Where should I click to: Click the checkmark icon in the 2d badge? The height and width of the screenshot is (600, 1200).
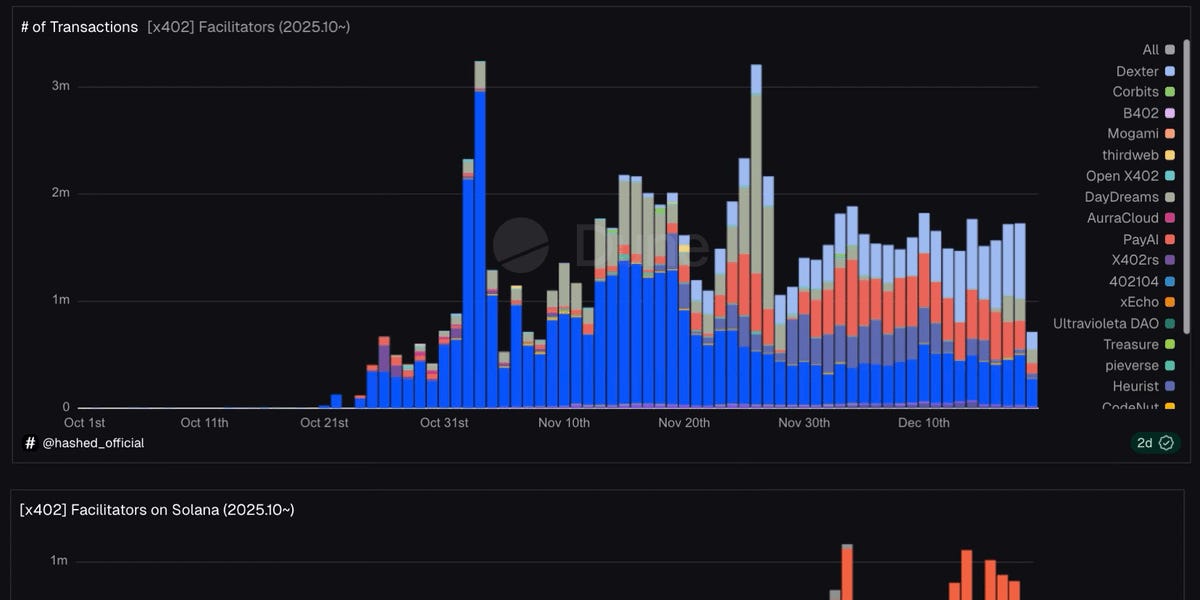coord(1166,443)
